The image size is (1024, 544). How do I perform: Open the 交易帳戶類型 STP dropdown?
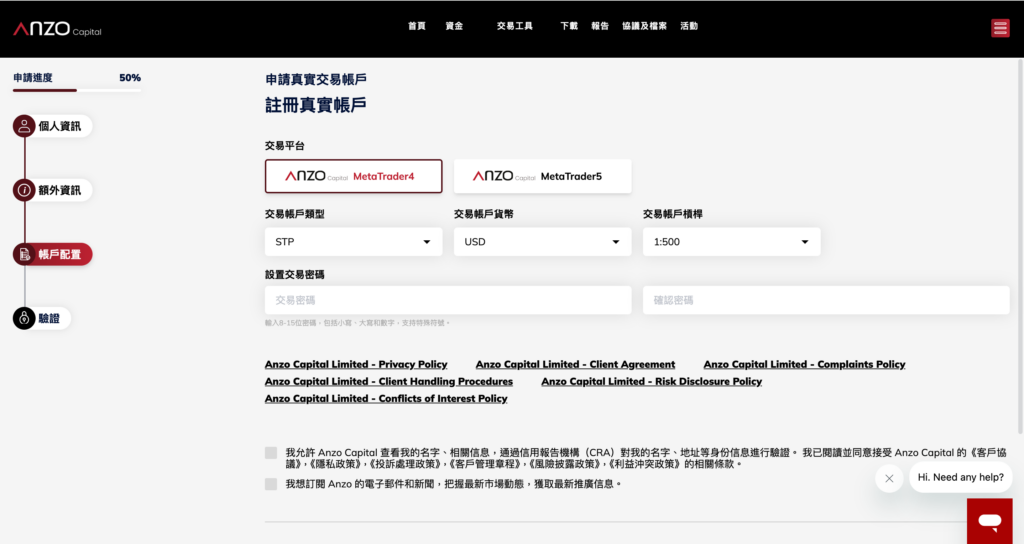[x=353, y=242]
